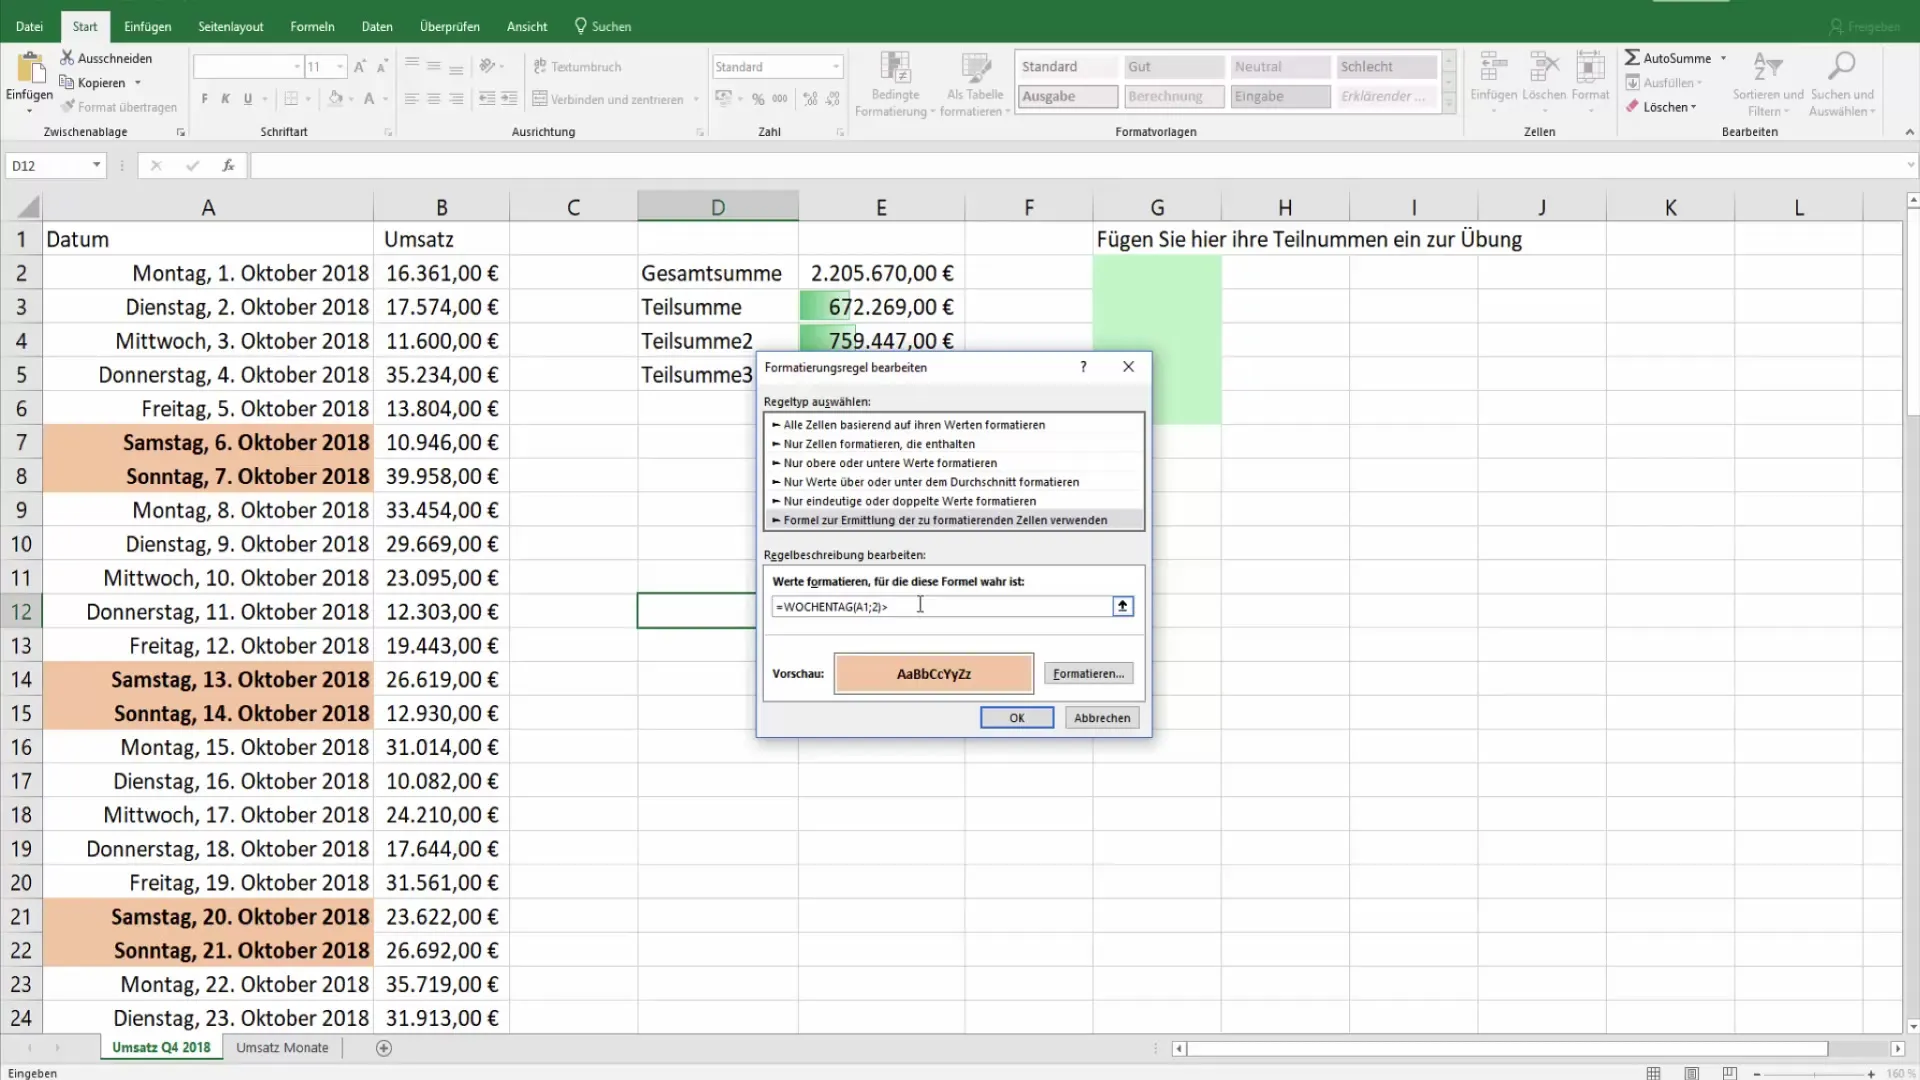Align text right icon

(x=456, y=99)
